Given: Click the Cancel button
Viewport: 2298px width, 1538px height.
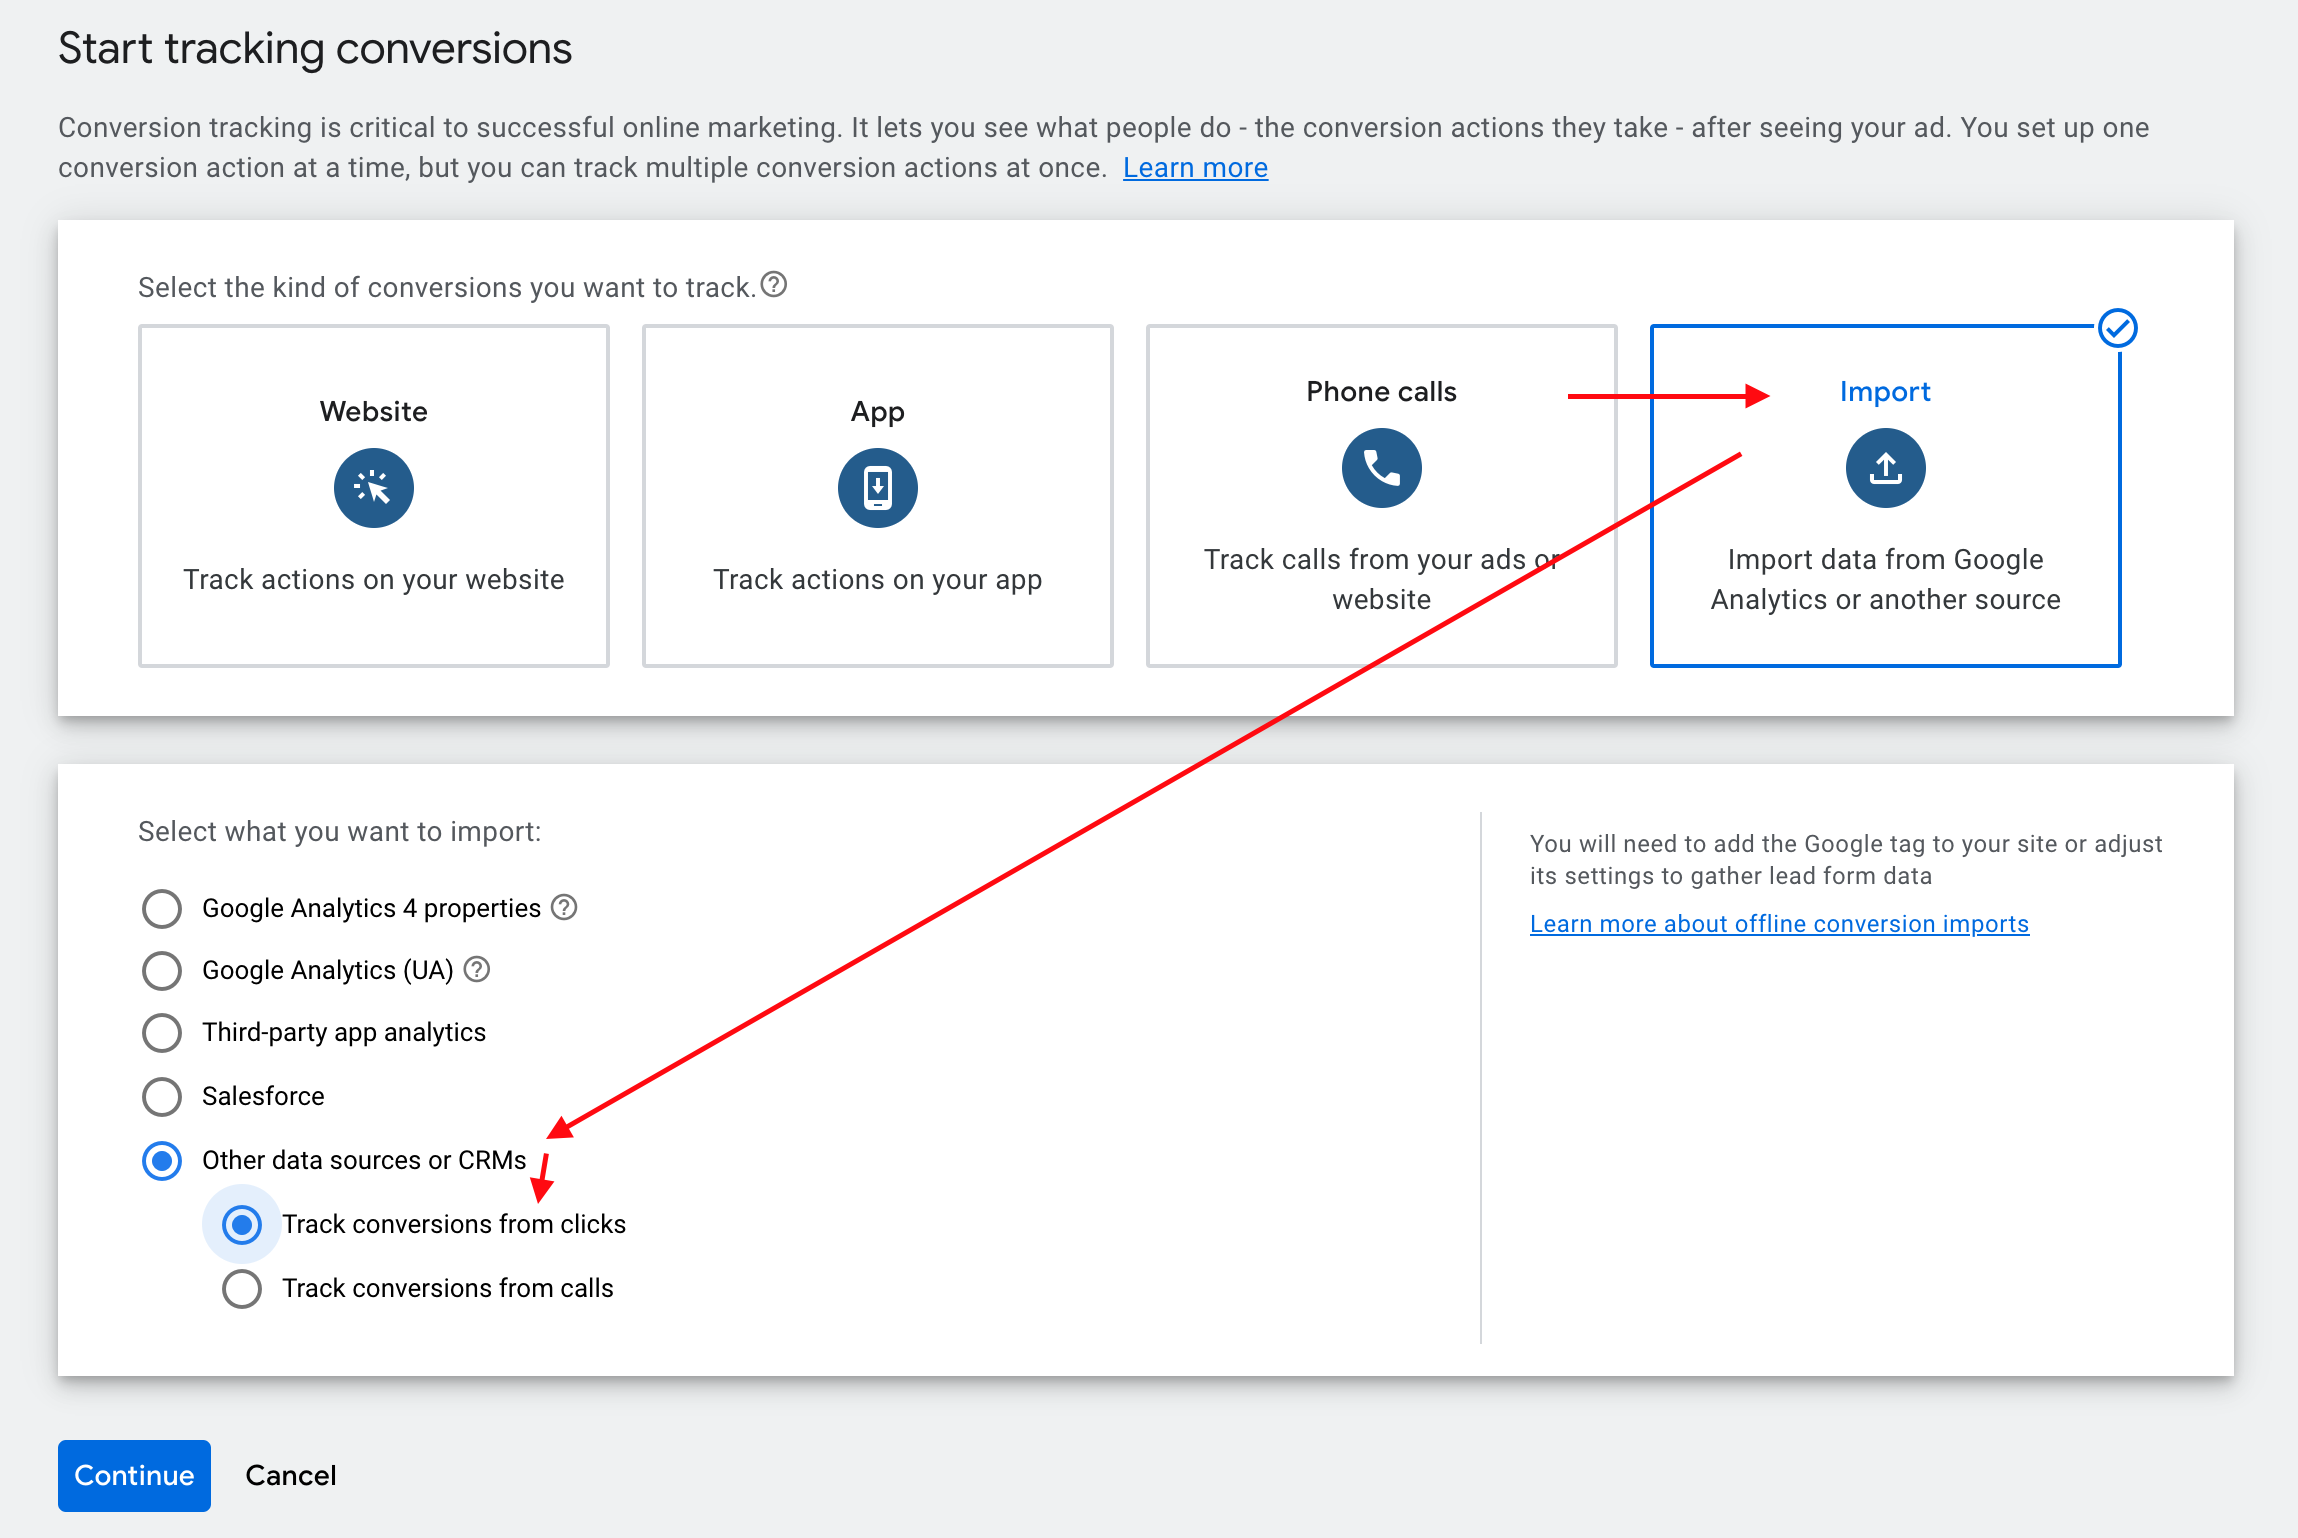Looking at the screenshot, I should 291,1475.
